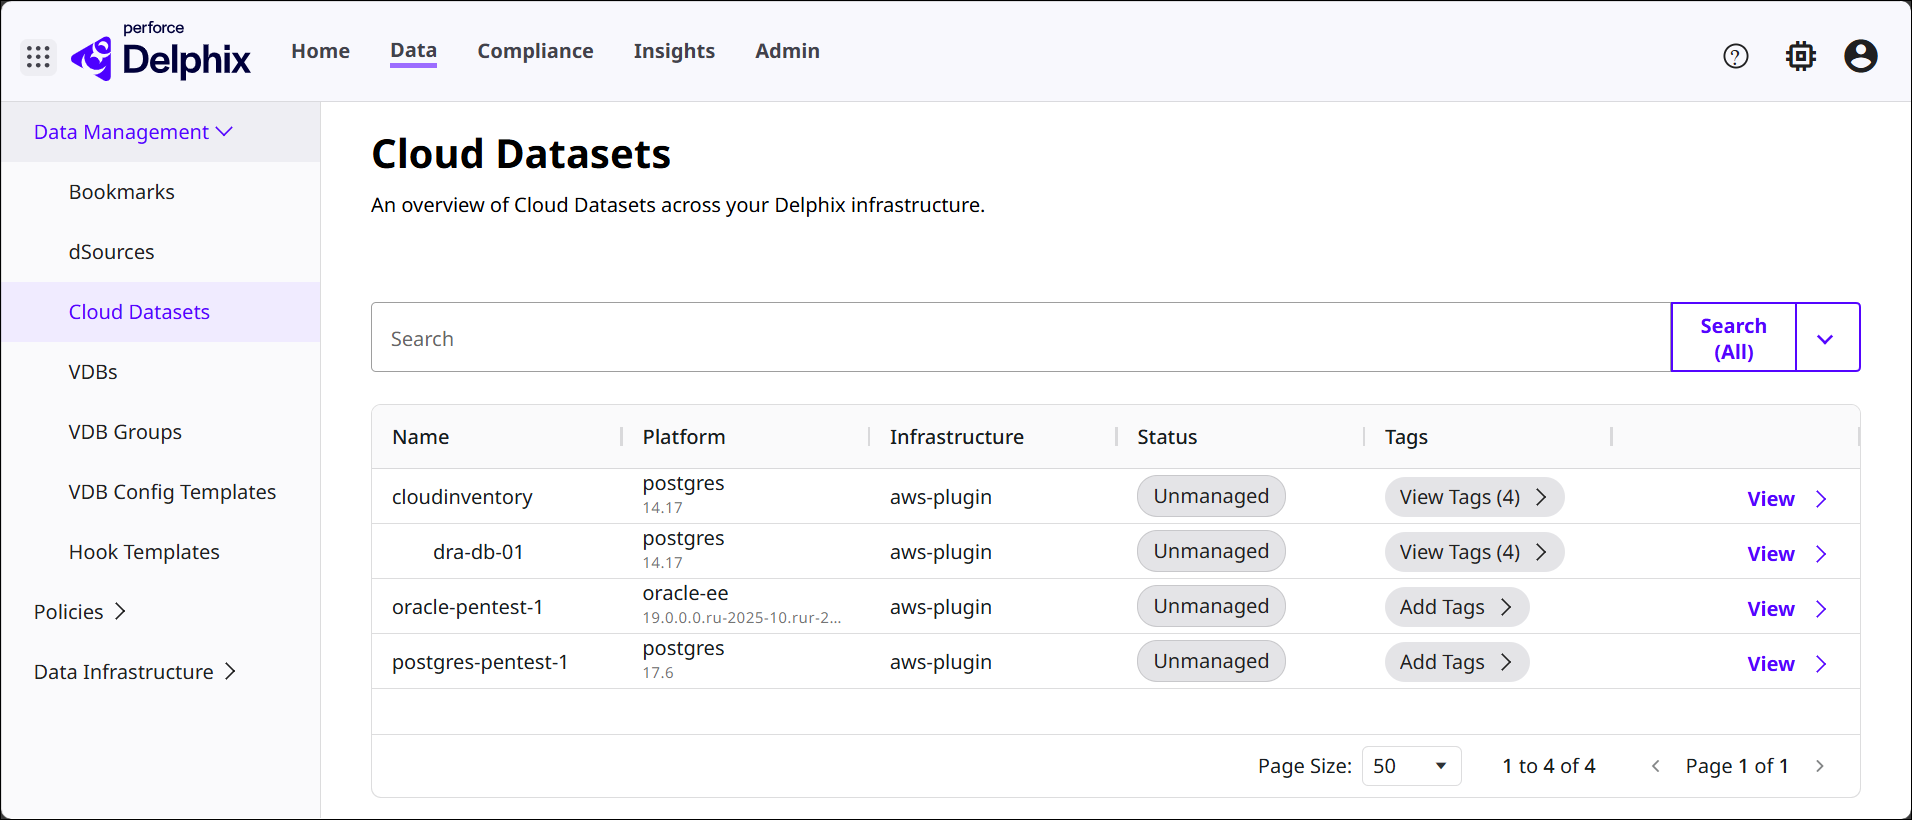This screenshot has height=820, width=1912.
Task: Open the Search (All) dropdown arrow
Action: pyautogui.click(x=1825, y=339)
